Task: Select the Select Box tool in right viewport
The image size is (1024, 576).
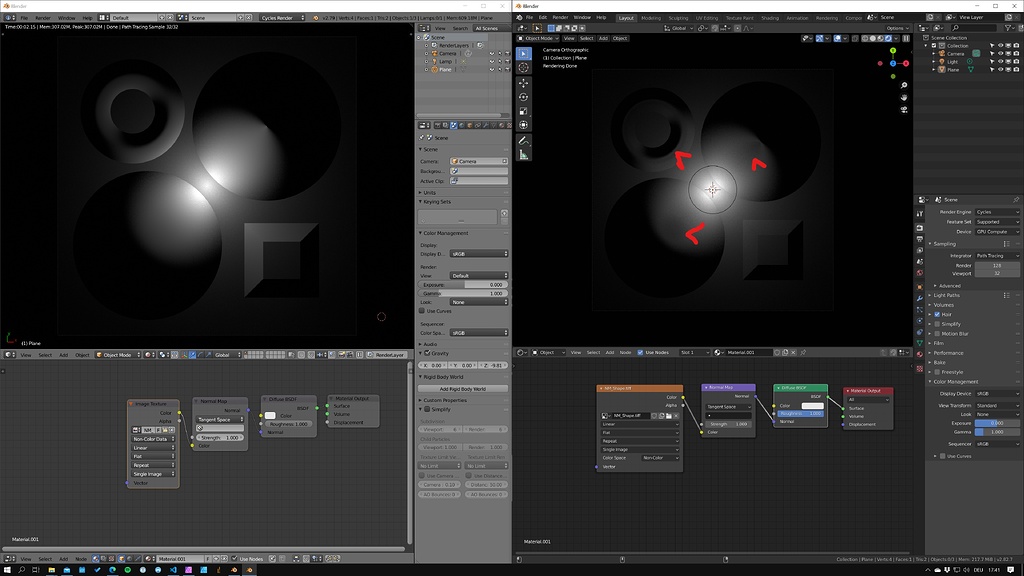Action: click(524, 54)
